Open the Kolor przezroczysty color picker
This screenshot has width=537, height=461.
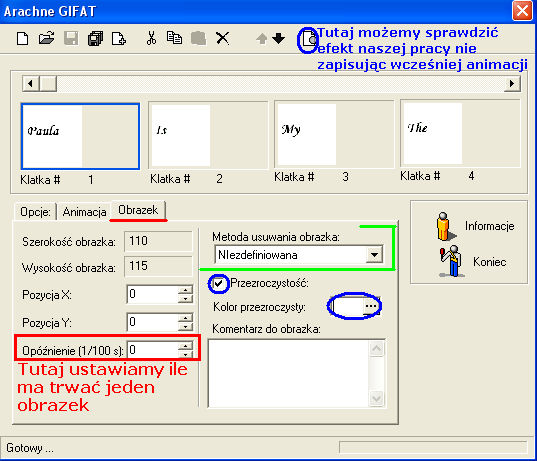[x=371, y=306]
